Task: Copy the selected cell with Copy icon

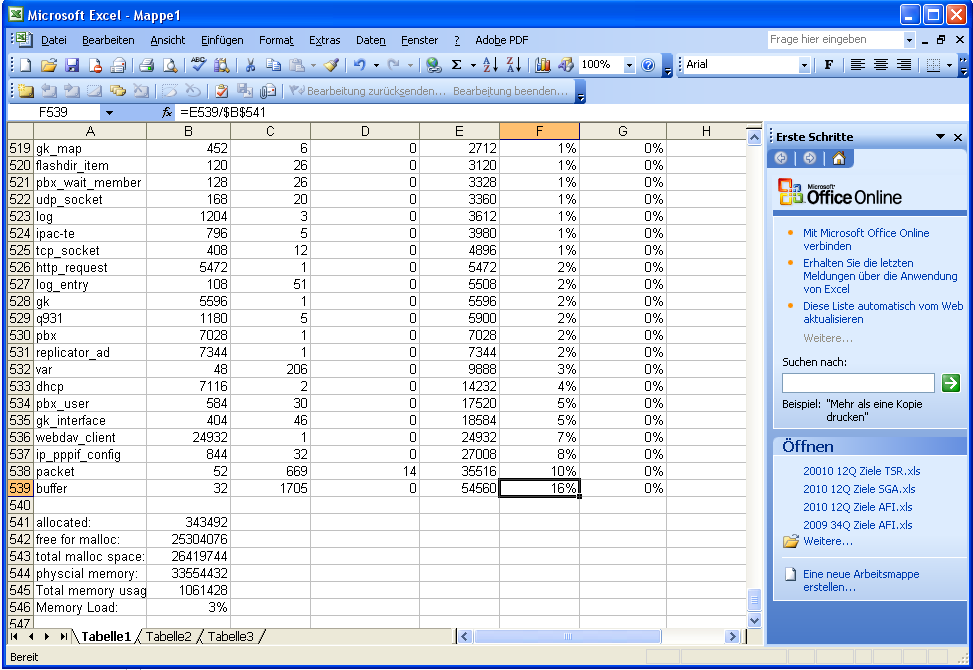Action: (274, 65)
